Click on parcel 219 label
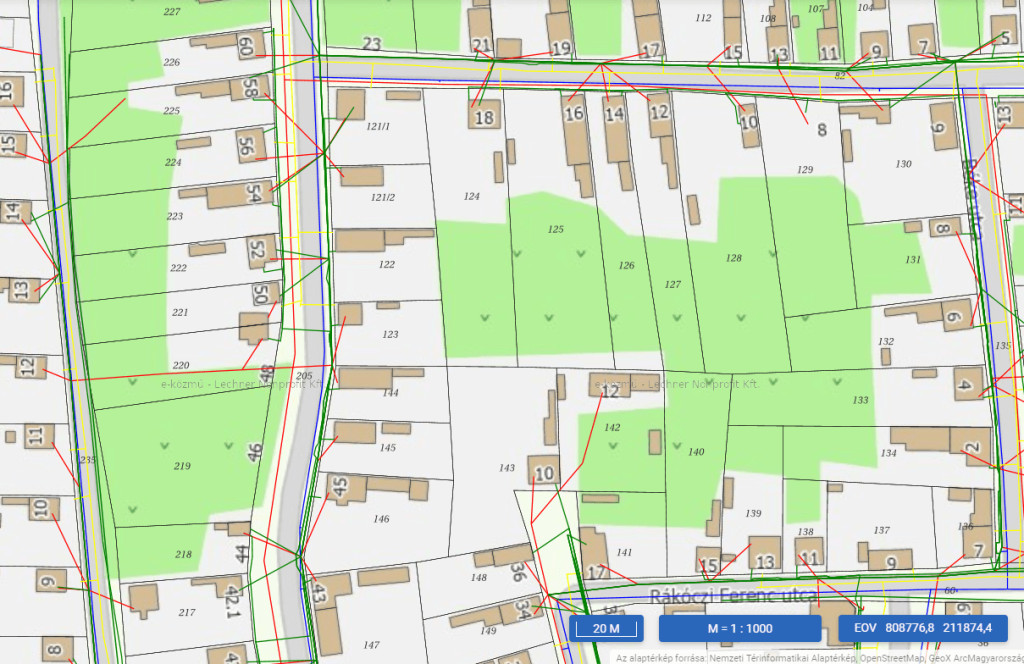The width and height of the screenshot is (1024, 664). point(182,466)
